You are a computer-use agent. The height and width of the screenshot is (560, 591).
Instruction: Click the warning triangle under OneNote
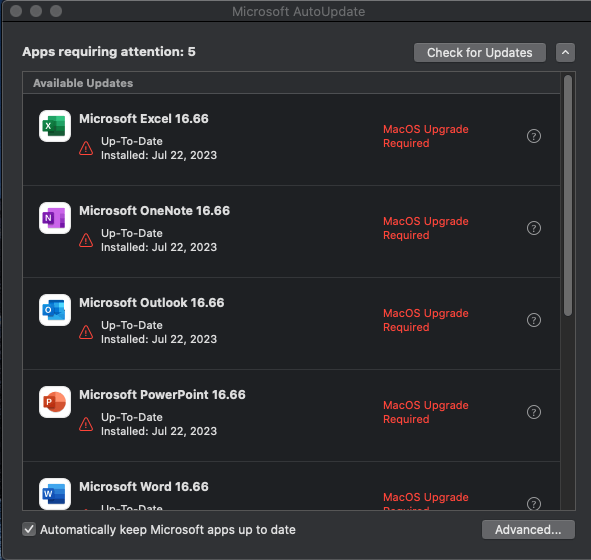click(x=86, y=240)
